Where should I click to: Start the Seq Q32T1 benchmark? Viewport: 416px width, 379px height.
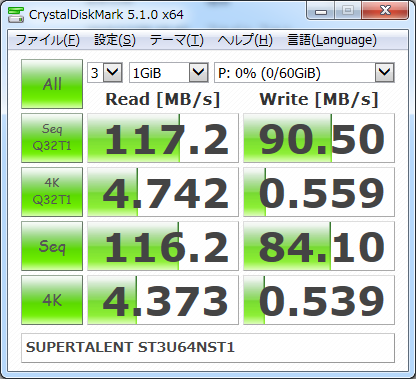(52, 138)
